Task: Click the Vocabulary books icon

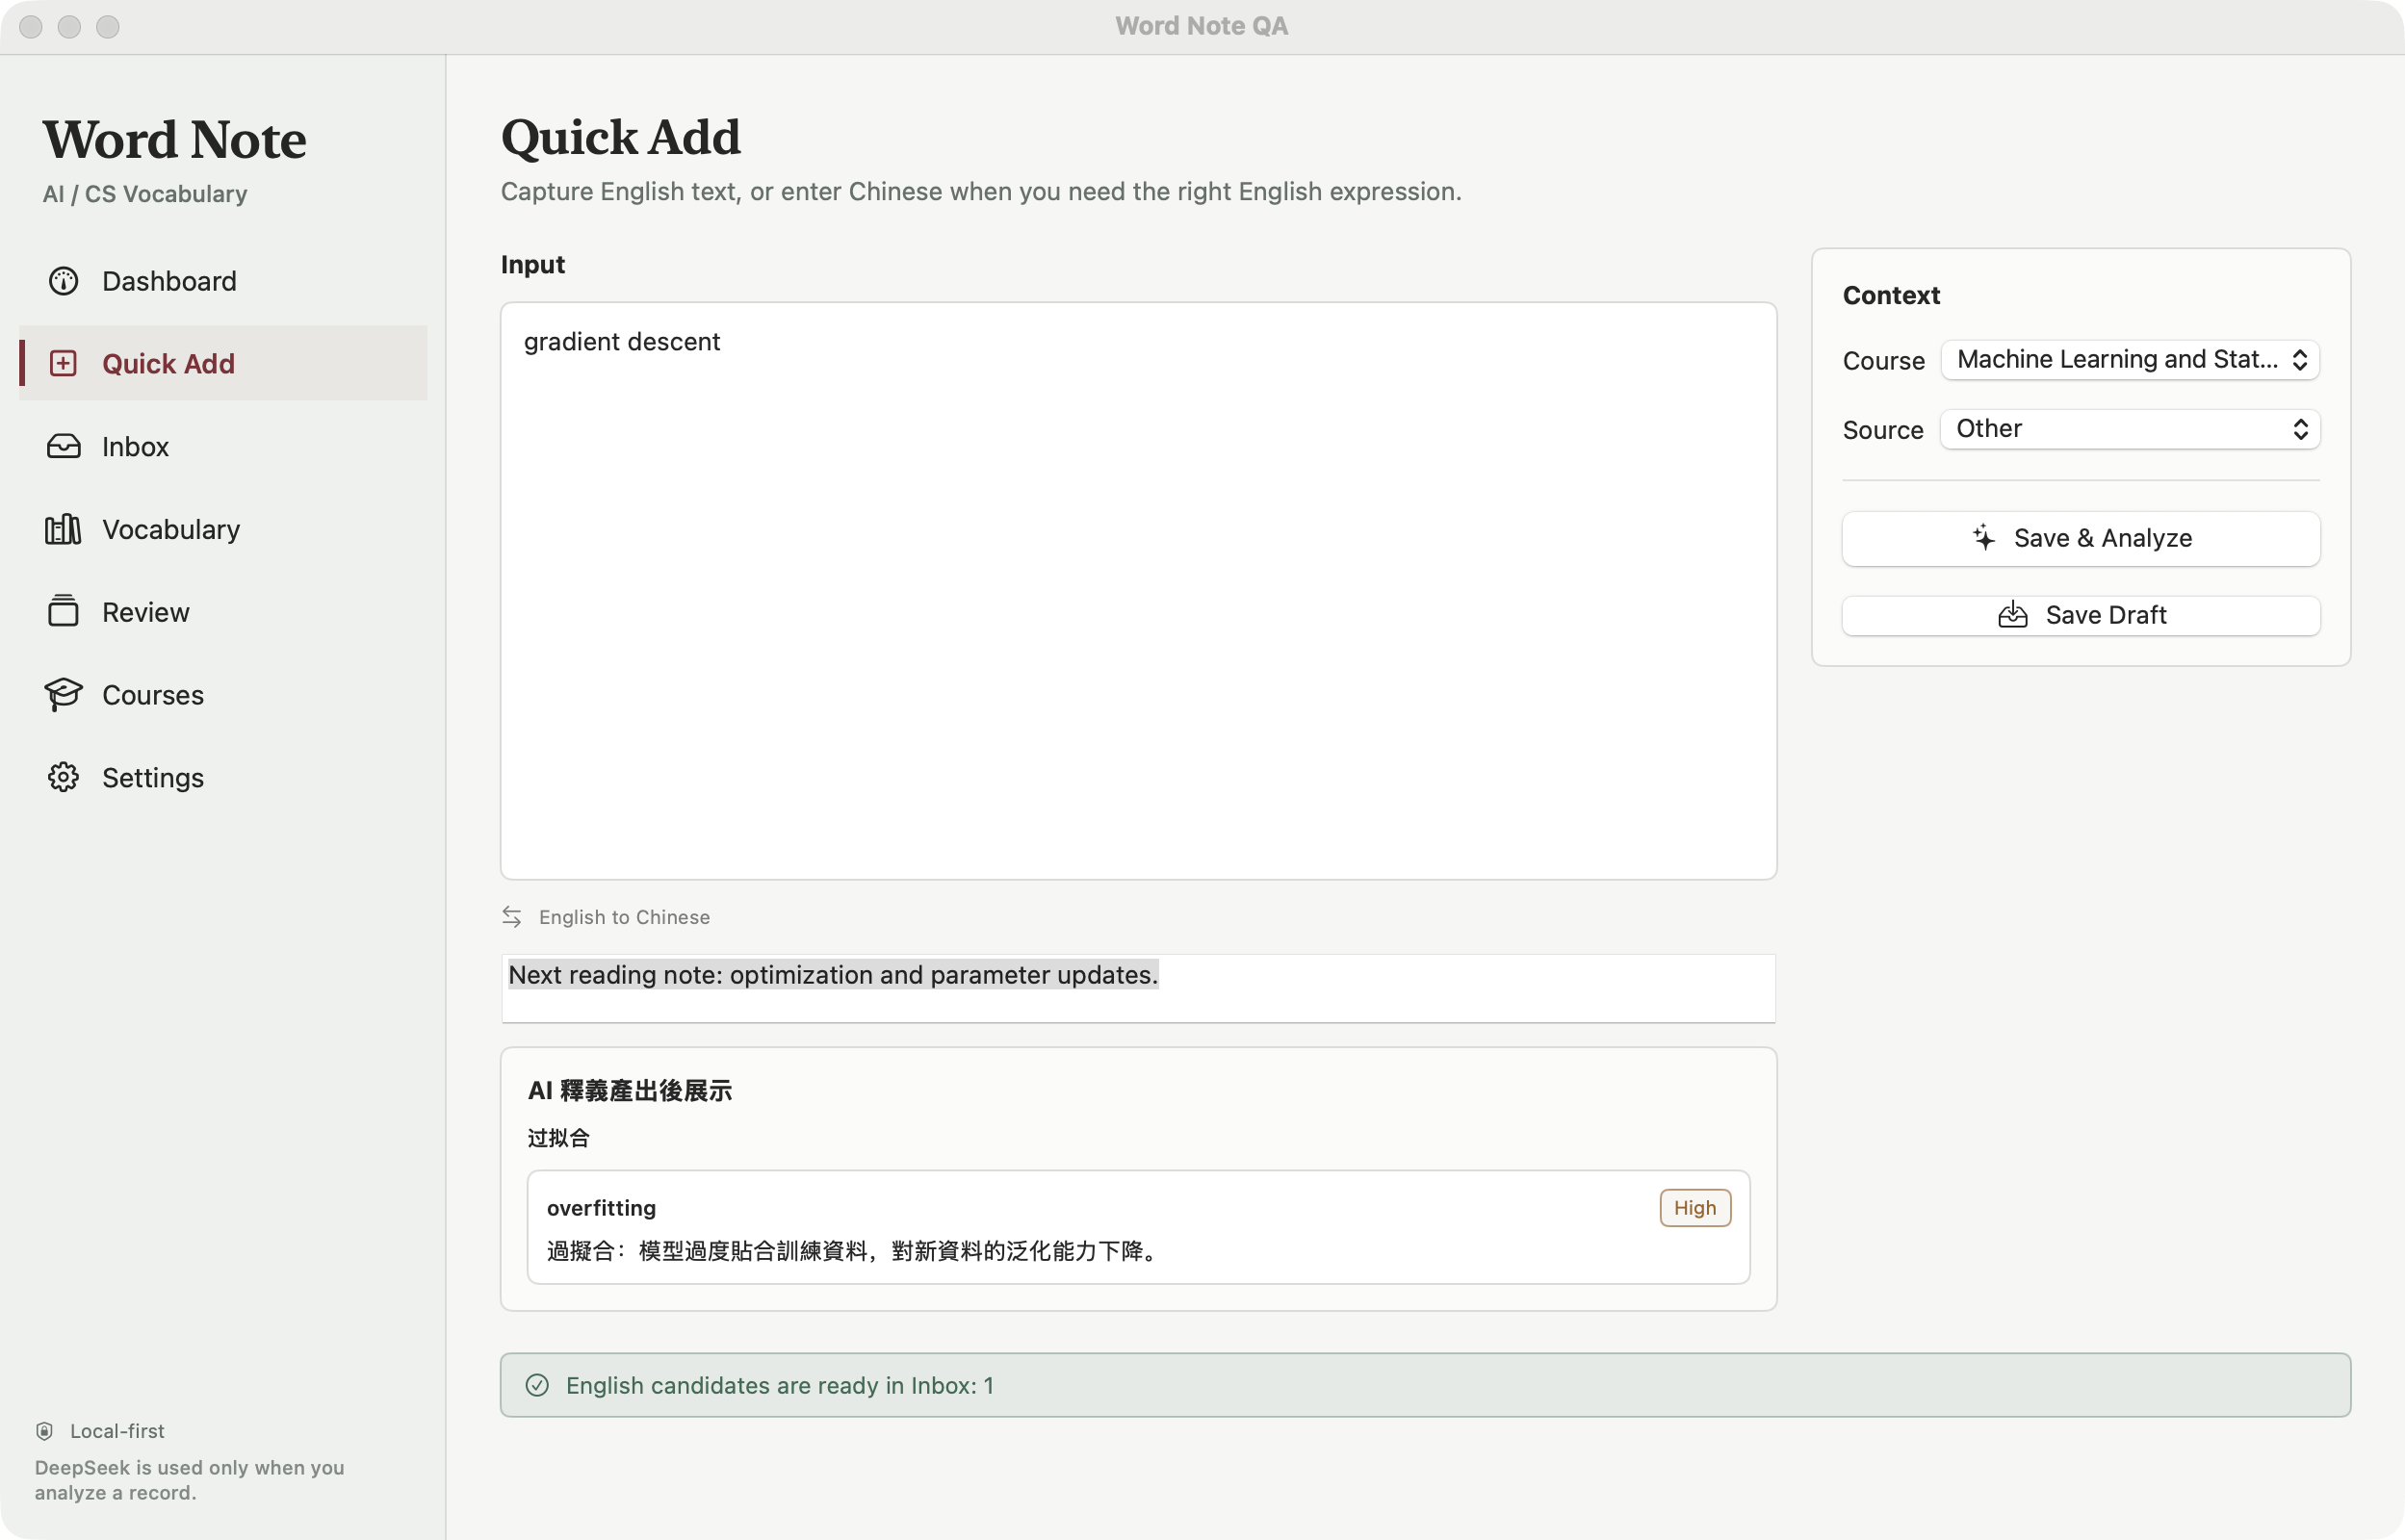Action: (63, 529)
